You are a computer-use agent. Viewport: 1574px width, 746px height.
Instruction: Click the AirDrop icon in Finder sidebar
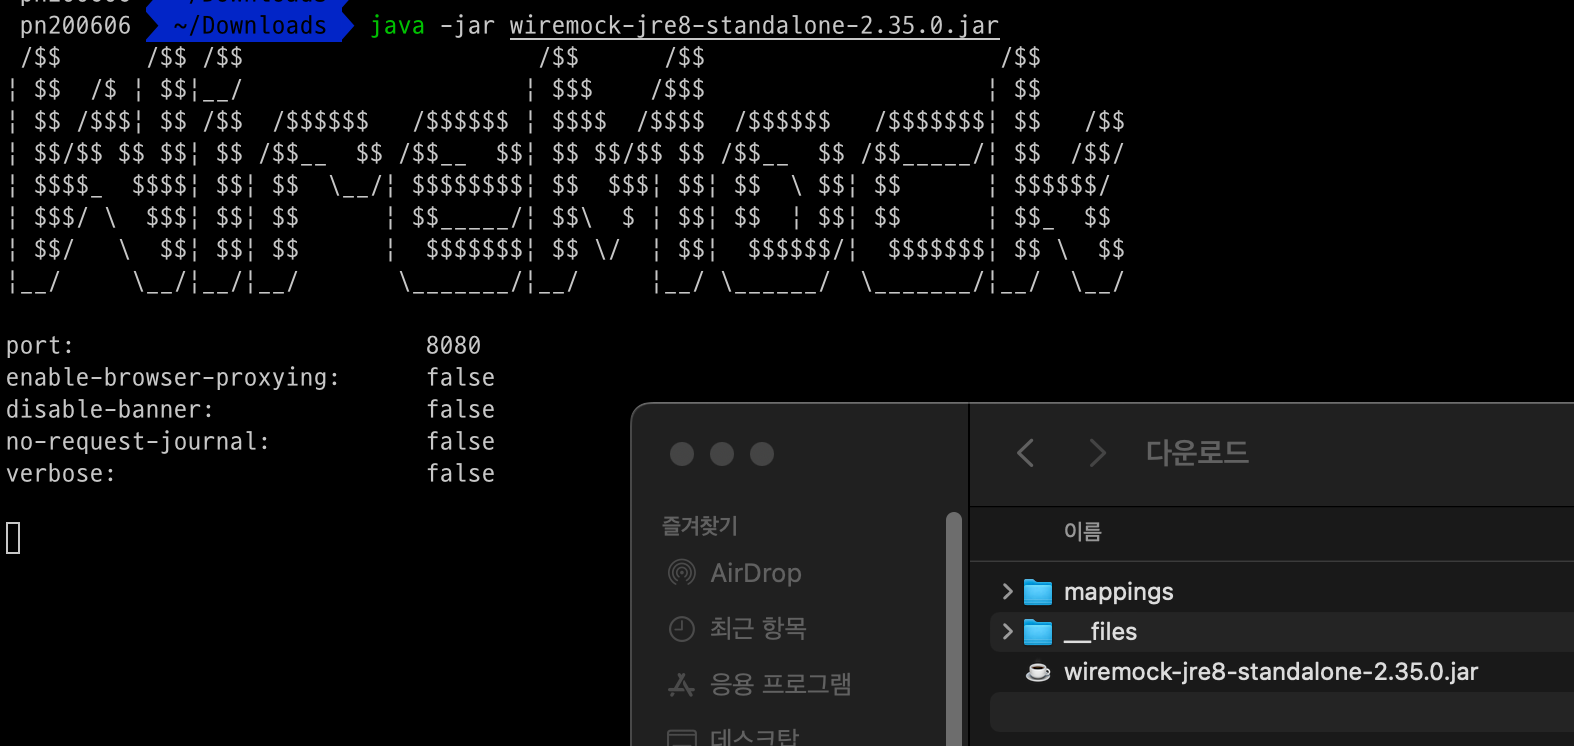click(682, 573)
